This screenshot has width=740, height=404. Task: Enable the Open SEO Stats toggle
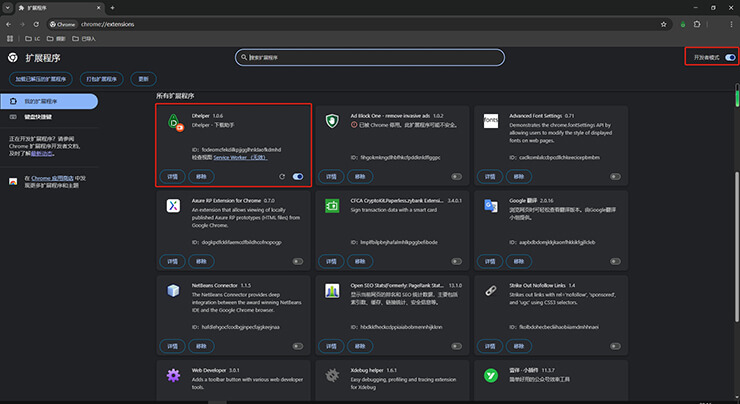click(x=456, y=346)
